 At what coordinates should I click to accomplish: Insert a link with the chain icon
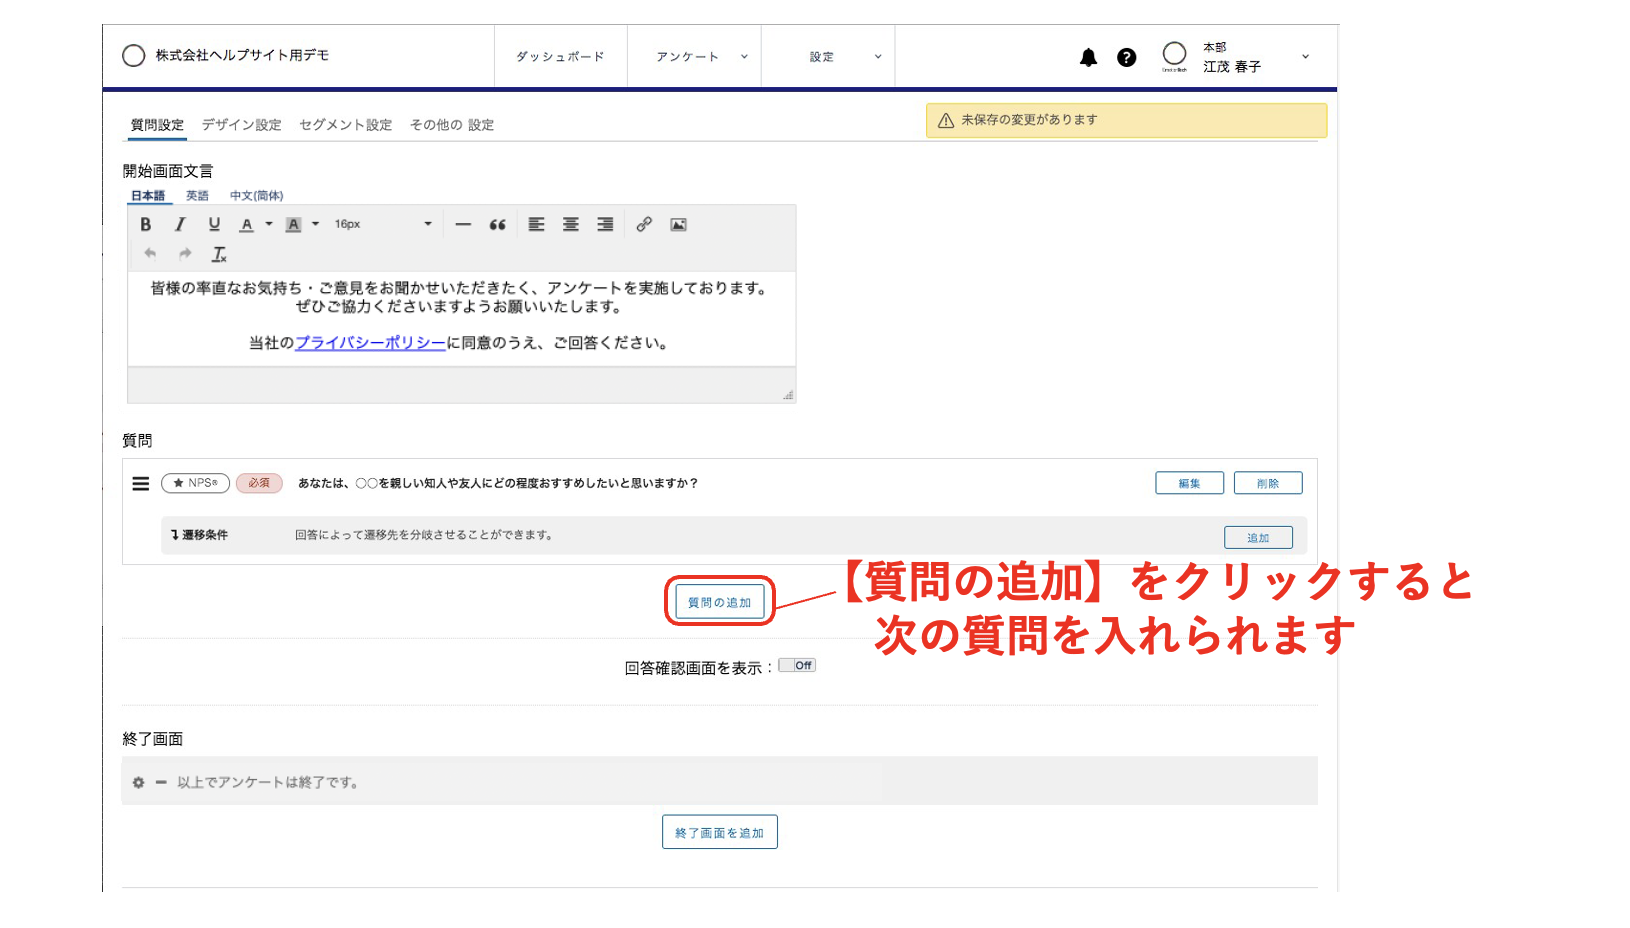click(x=644, y=225)
